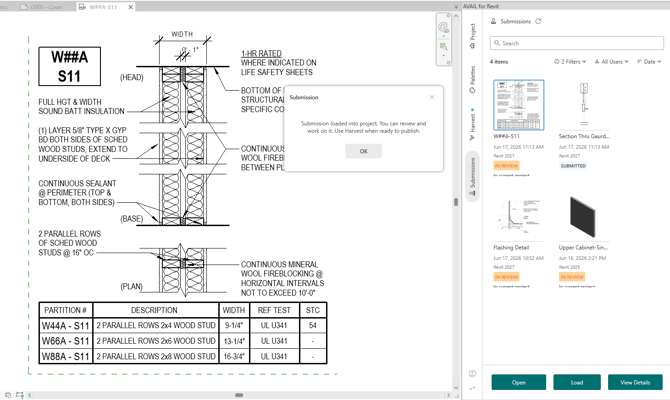This screenshot has height=400, width=670.
Task: Open the steering wheel navigation tool
Action: coord(443,28)
